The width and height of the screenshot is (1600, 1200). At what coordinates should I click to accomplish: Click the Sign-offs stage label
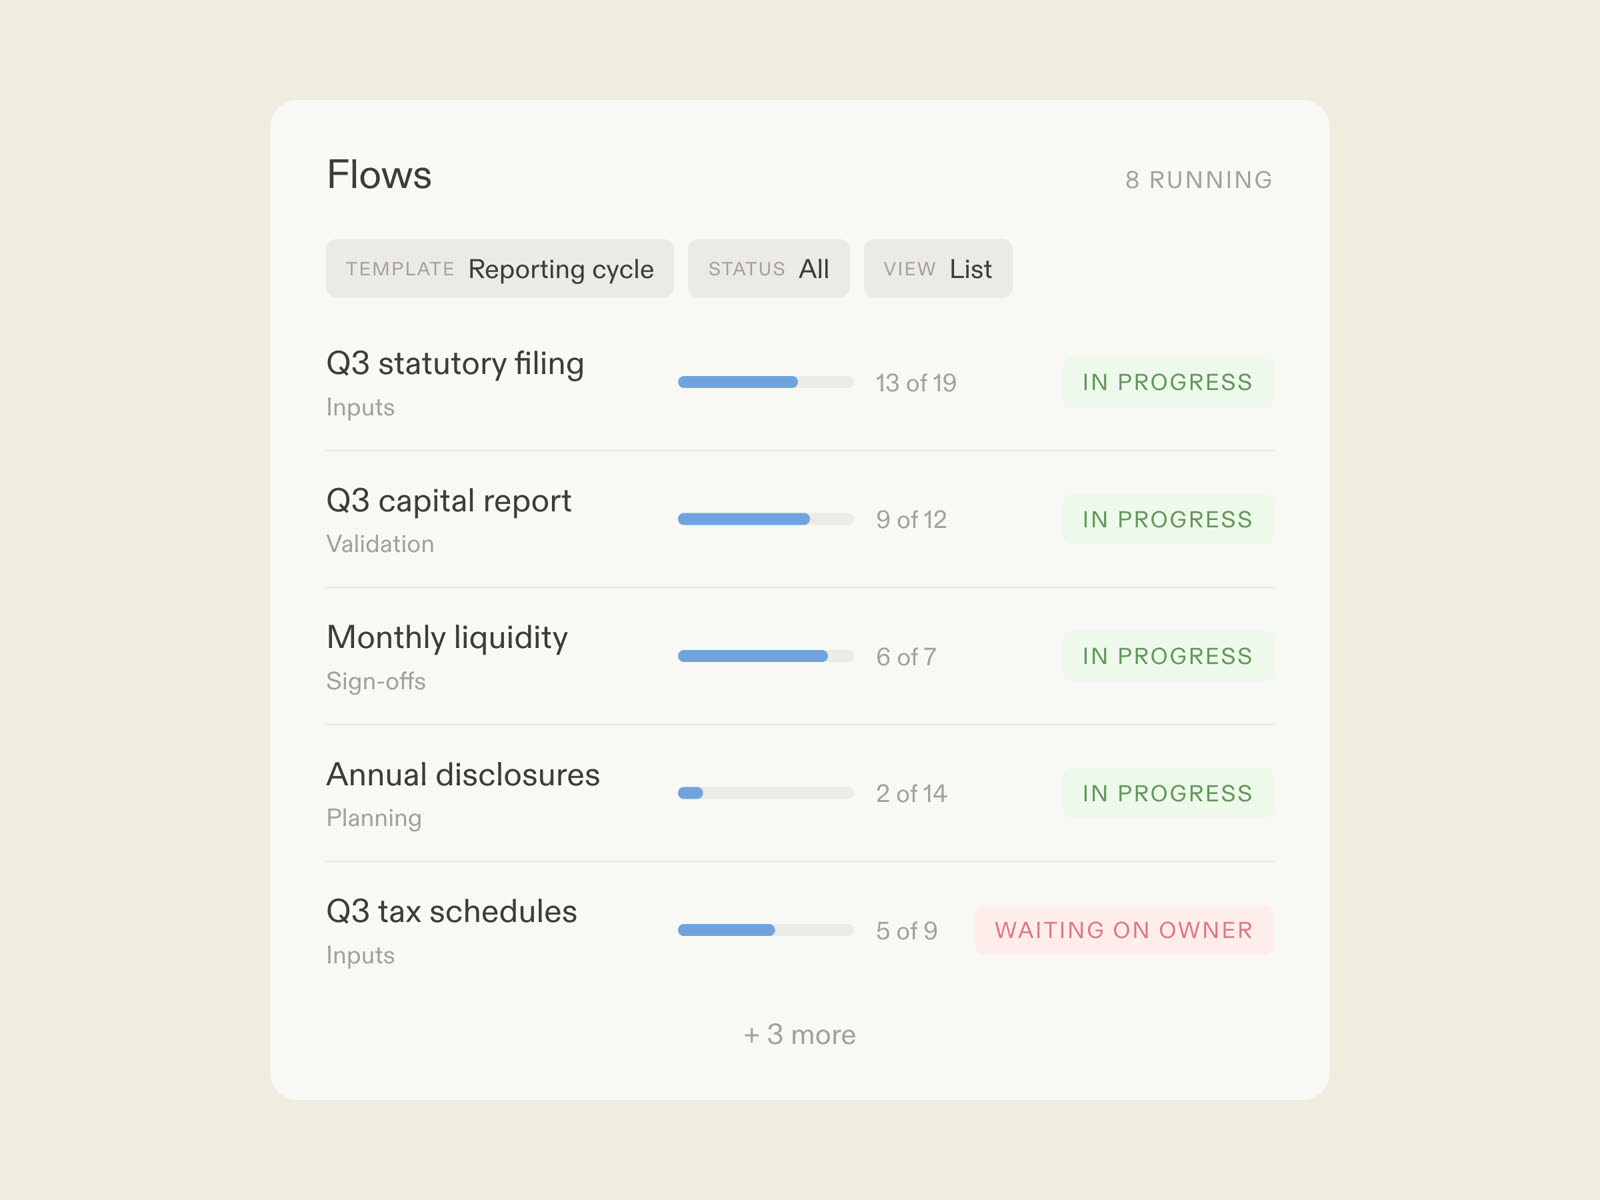tap(376, 681)
